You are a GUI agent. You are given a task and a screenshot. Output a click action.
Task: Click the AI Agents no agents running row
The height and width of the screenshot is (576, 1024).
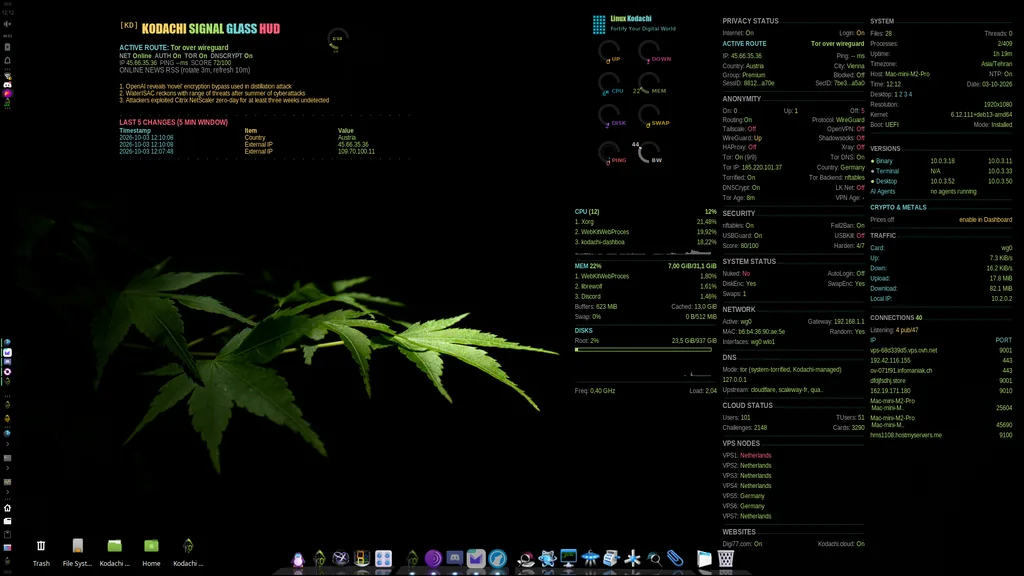[923, 191]
